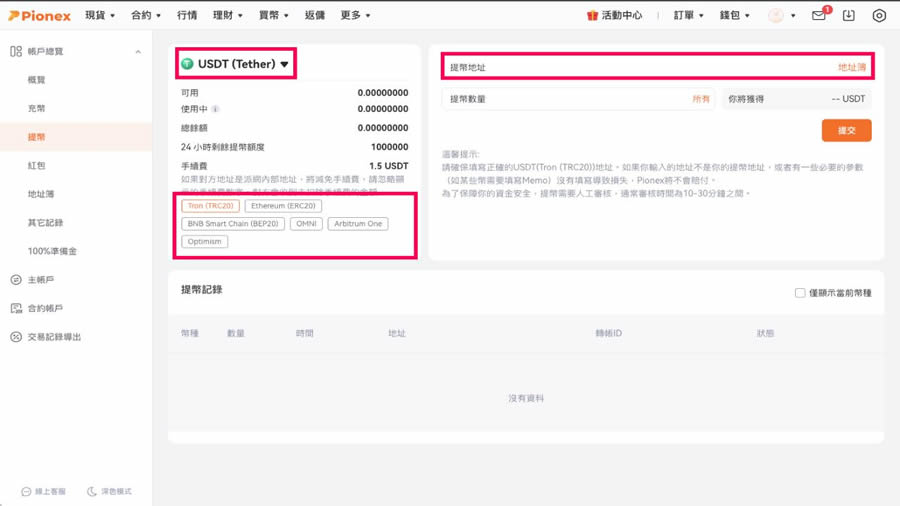This screenshot has width=900, height=506.
Task: Open 線上客服 support chat
Action: pyautogui.click(x=44, y=491)
